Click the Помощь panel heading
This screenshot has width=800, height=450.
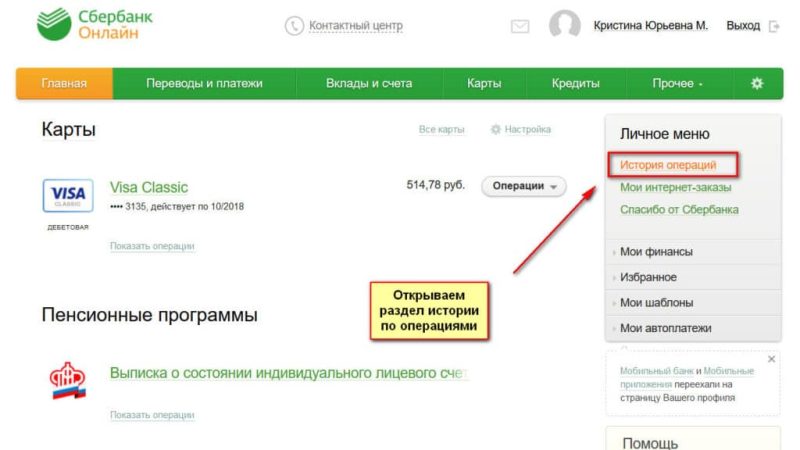650,443
